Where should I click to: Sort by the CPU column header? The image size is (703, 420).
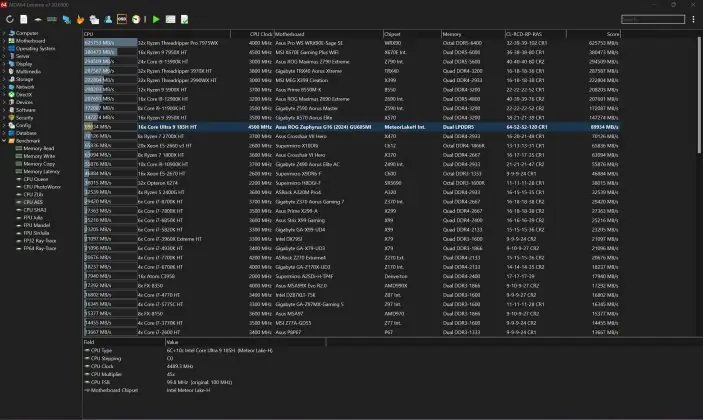coord(156,34)
